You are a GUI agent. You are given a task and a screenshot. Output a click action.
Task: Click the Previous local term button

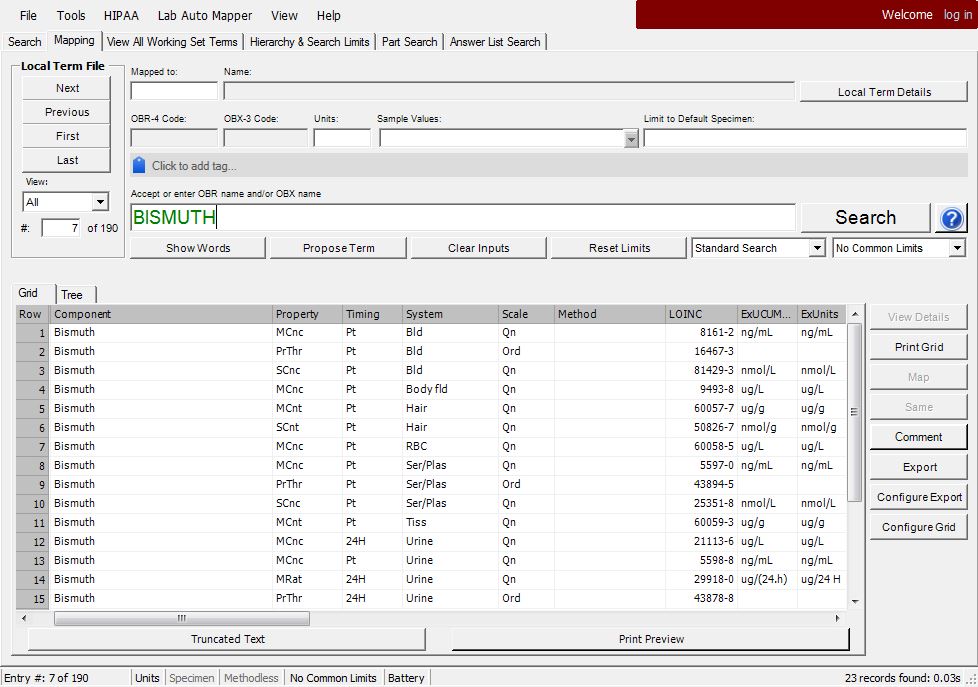point(67,112)
